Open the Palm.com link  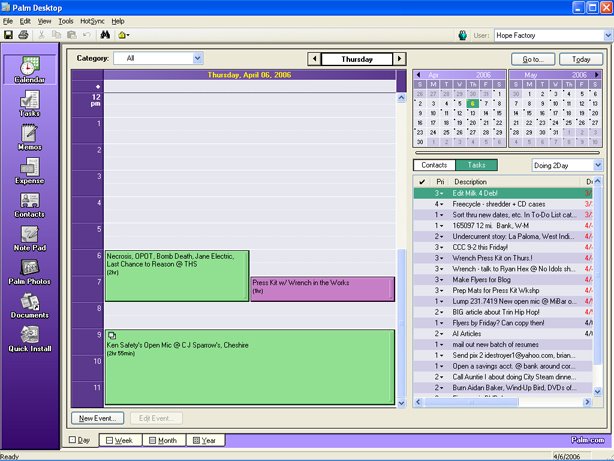[x=587, y=440]
